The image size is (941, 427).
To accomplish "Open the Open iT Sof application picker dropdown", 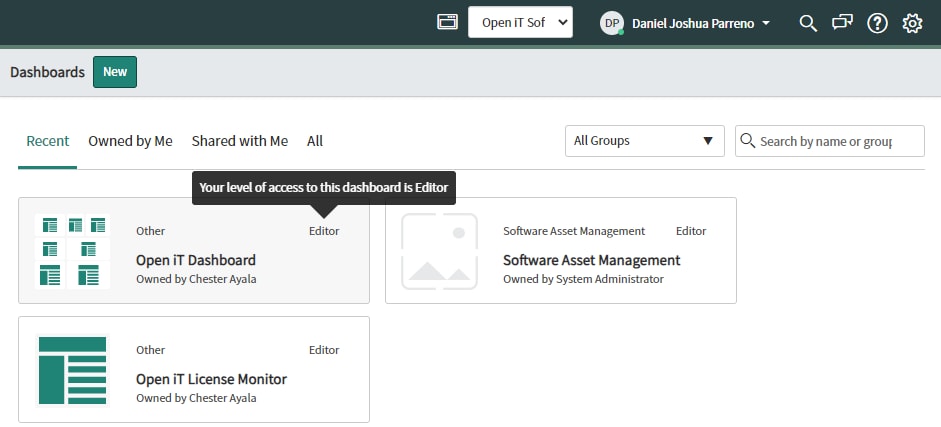I will tap(520, 22).
